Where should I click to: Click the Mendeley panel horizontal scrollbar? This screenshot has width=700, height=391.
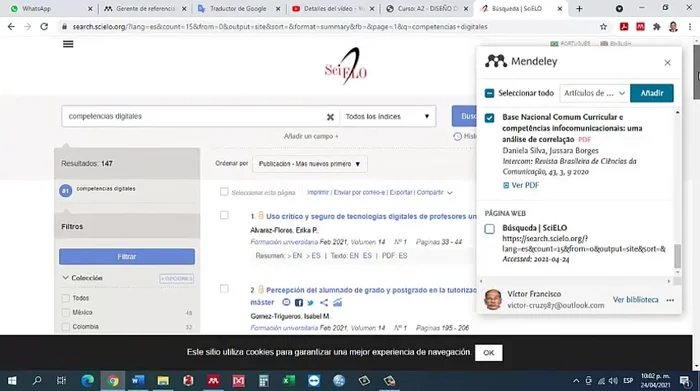coord(575,281)
